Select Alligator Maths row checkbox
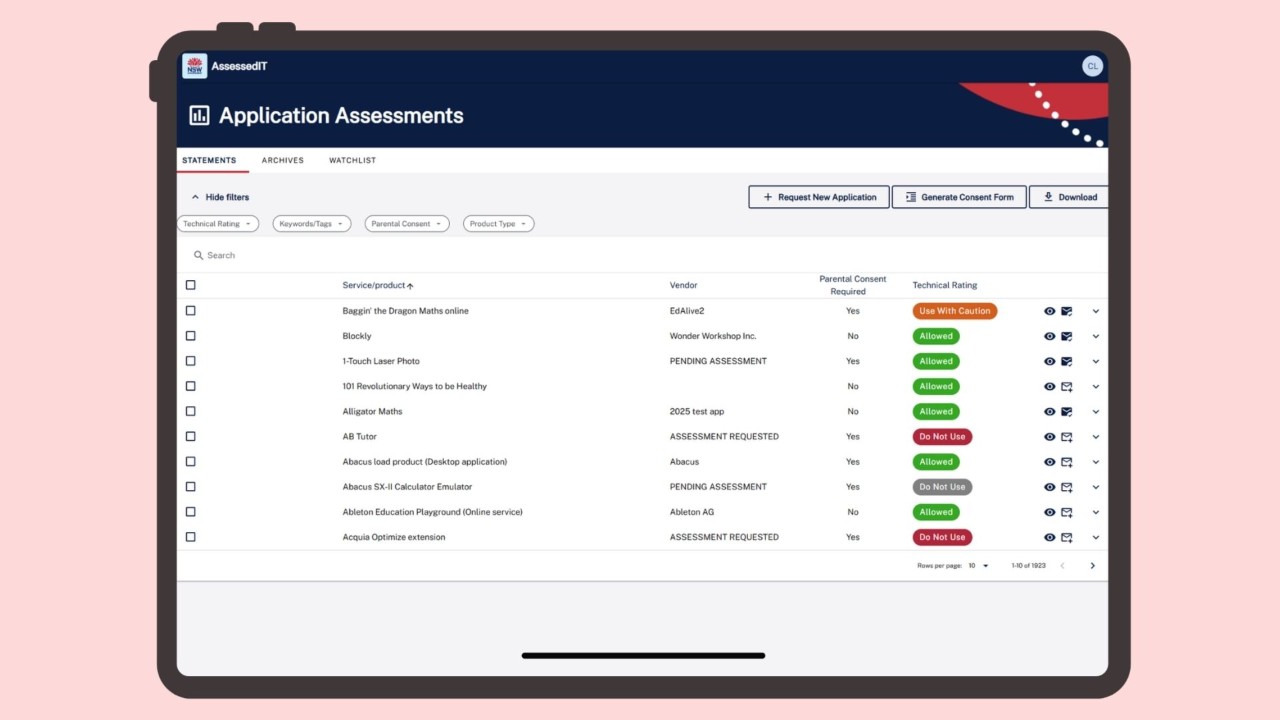This screenshot has height=720, width=1280. click(191, 411)
